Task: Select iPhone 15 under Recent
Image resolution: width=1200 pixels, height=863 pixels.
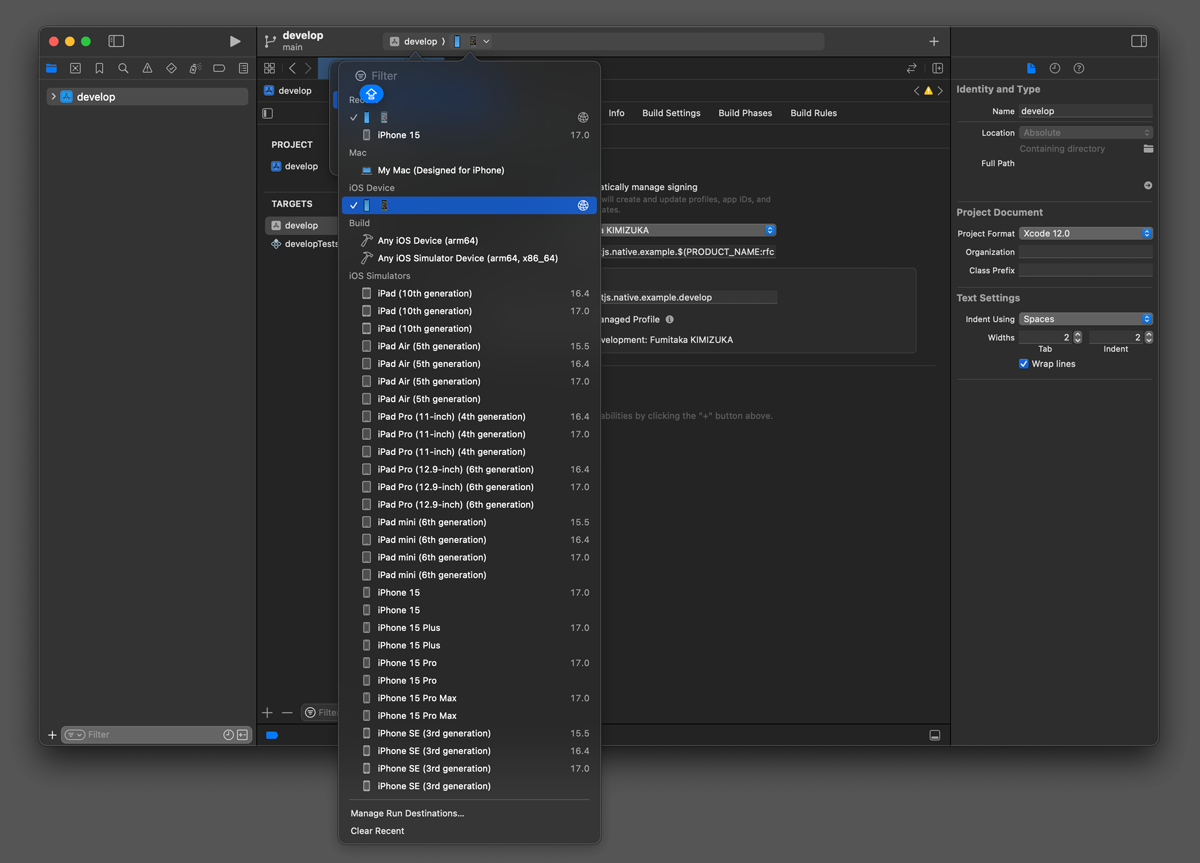Action: point(469,135)
